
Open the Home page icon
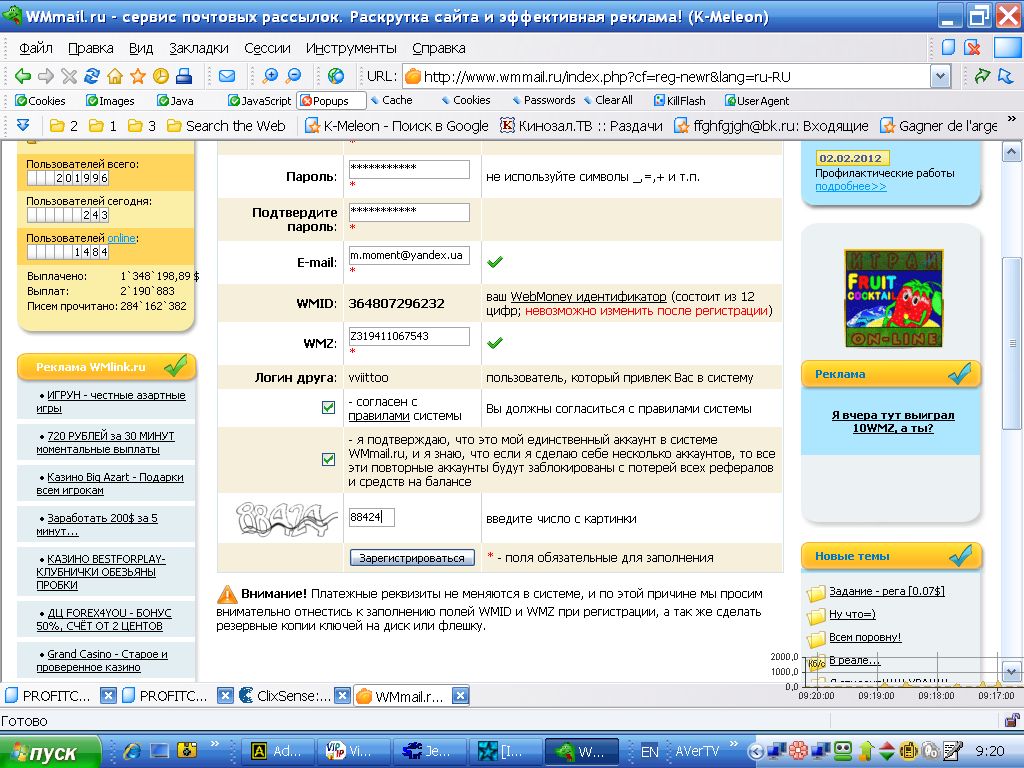[115, 76]
